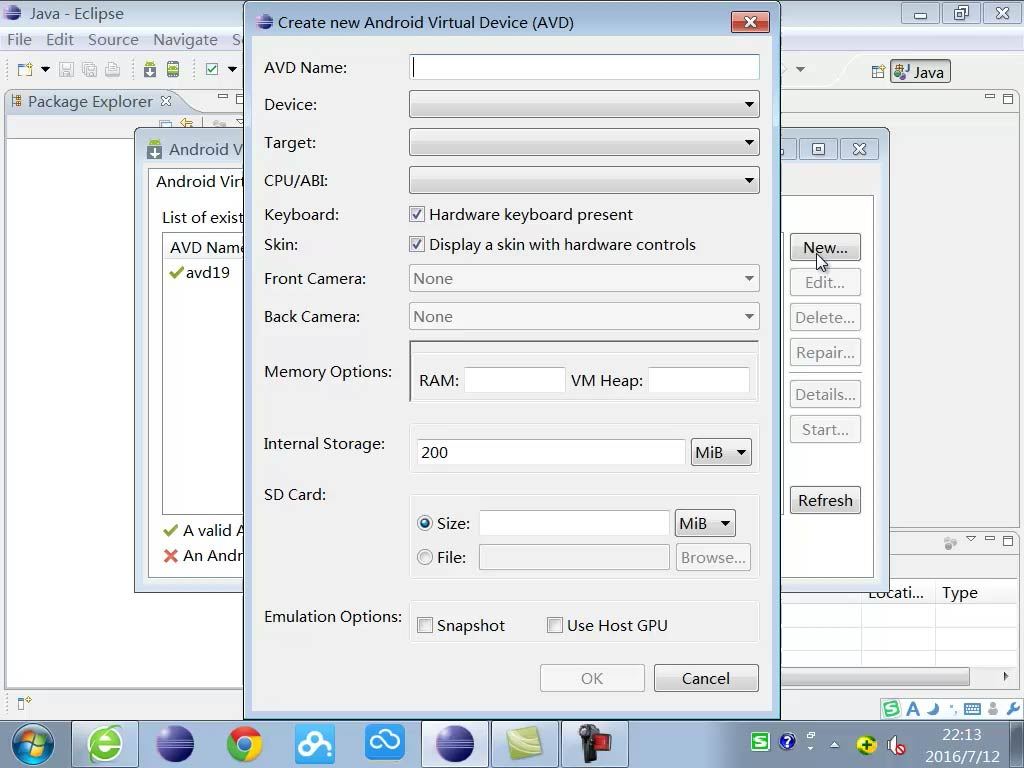This screenshot has width=1024, height=768.
Task: Click the horizontal scrollbar in bottom panel
Action: pos(875,677)
